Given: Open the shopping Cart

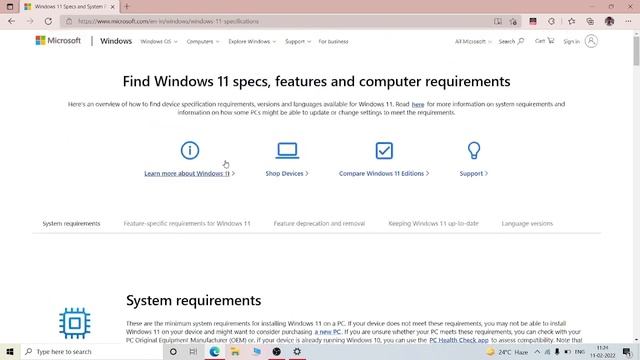Looking at the screenshot, I should (544, 41).
